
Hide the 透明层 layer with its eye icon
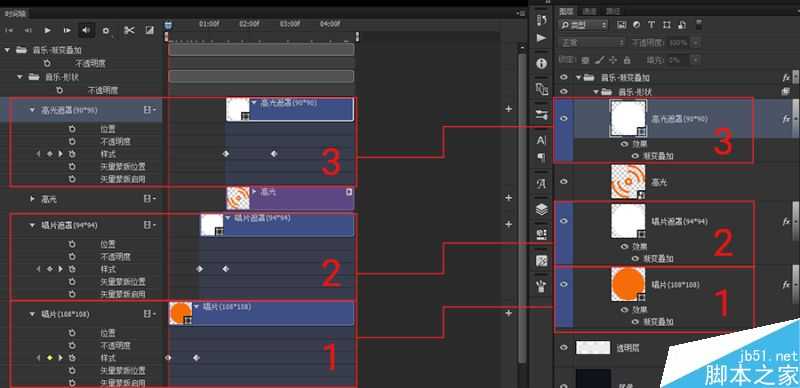564,348
